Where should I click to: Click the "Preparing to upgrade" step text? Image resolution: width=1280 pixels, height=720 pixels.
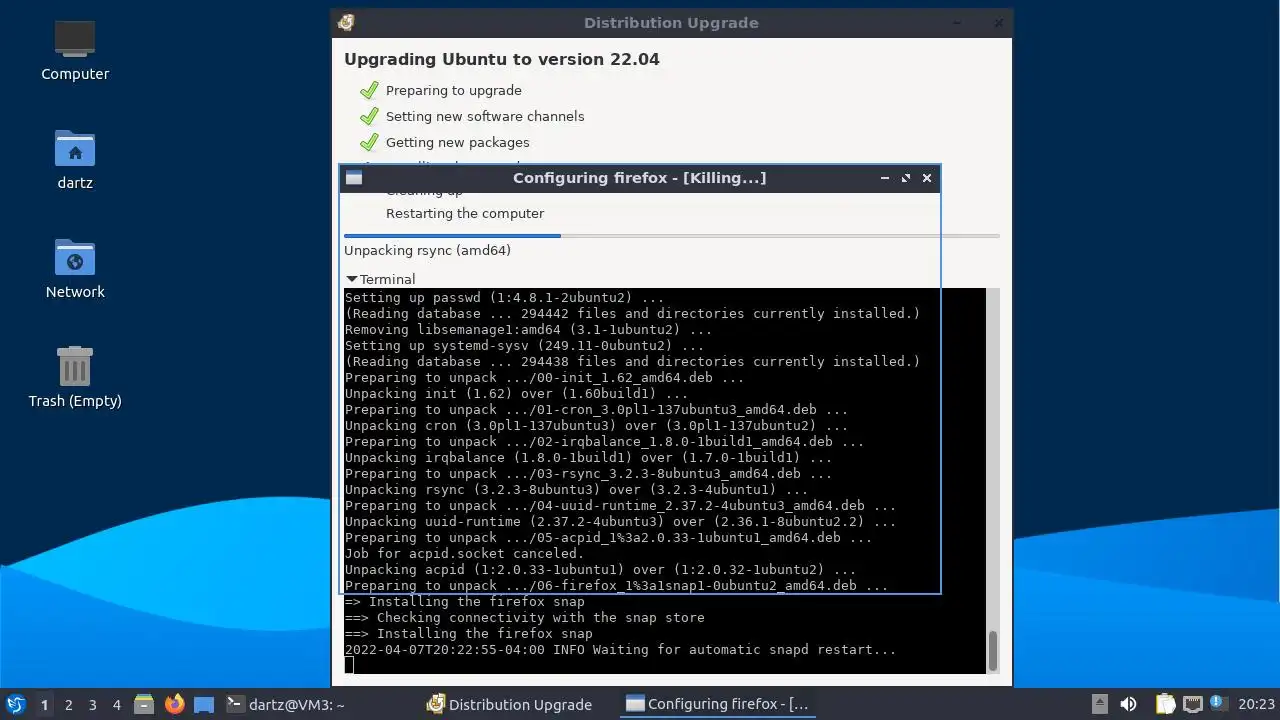(x=453, y=90)
